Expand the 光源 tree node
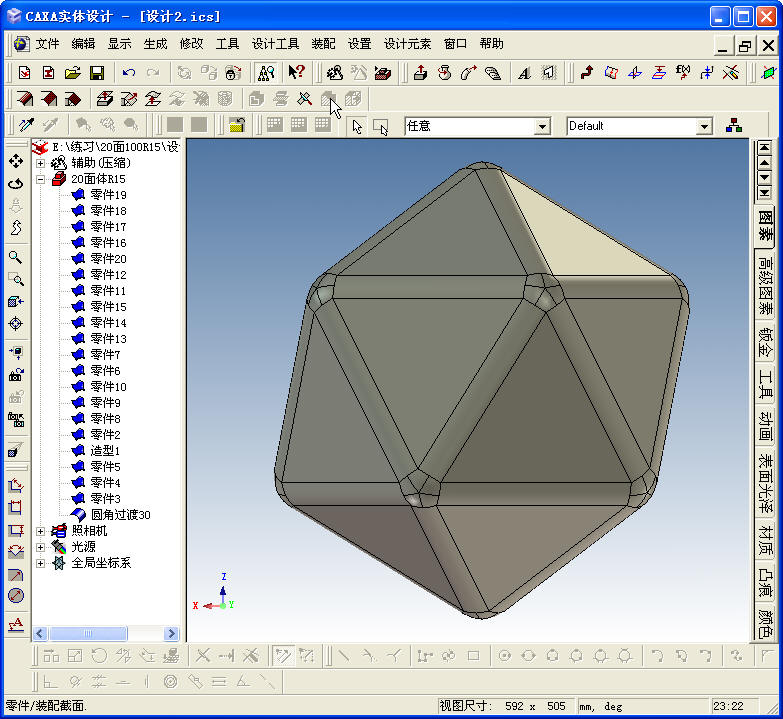The image size is (783, 719). point(40,547)
